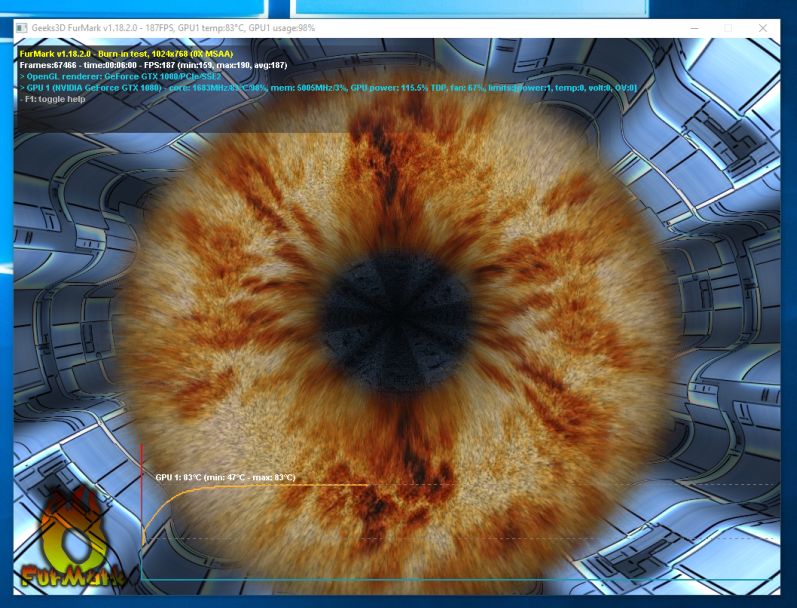Click the 'GPU 1 (NVIDIA GeForce GTX 1080)' line

(x=328, y=88)
